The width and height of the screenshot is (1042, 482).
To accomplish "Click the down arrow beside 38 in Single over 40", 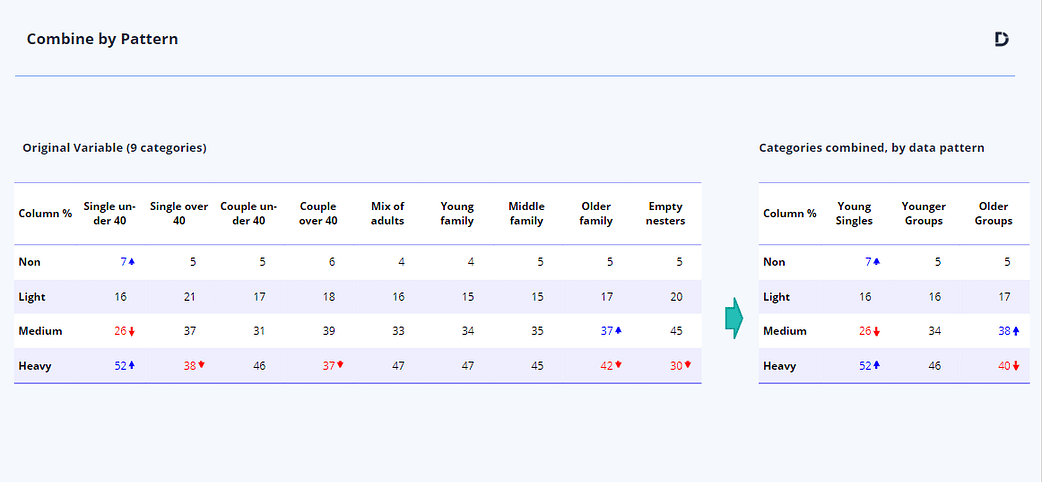I will [x=201, y=365].
